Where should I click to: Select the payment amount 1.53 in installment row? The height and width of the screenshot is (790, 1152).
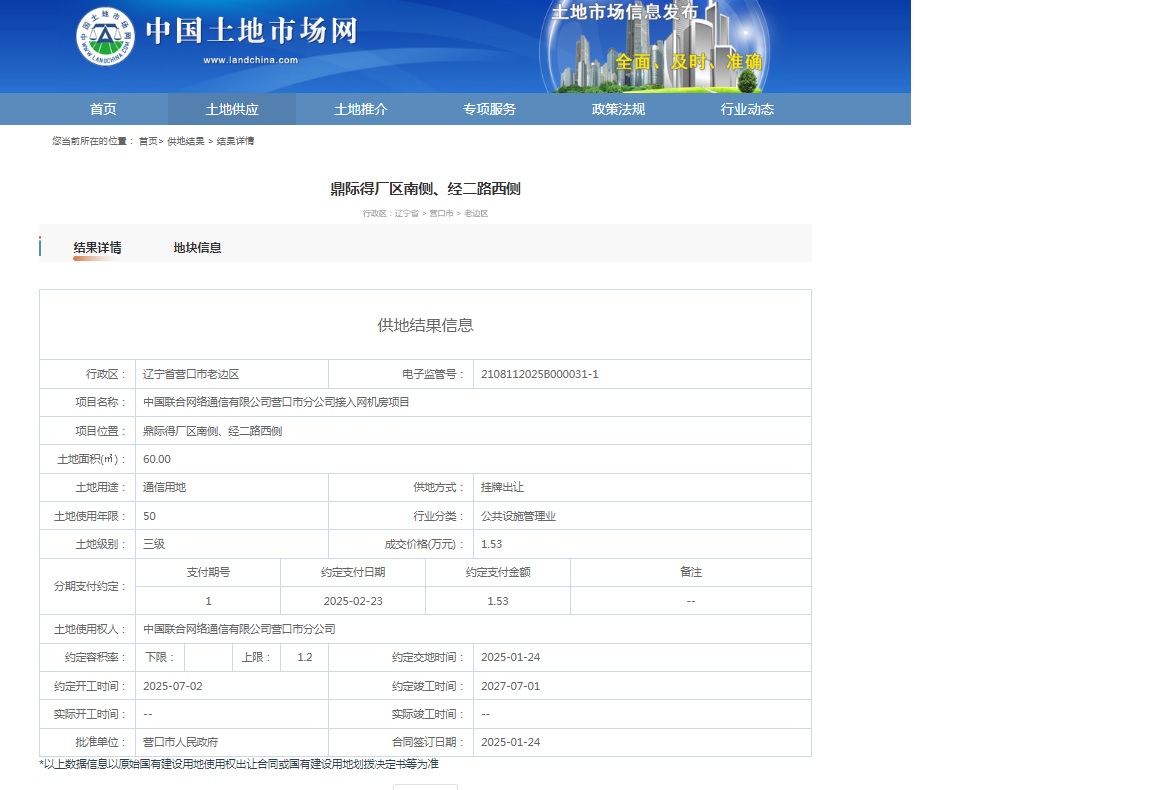(497, 601)
